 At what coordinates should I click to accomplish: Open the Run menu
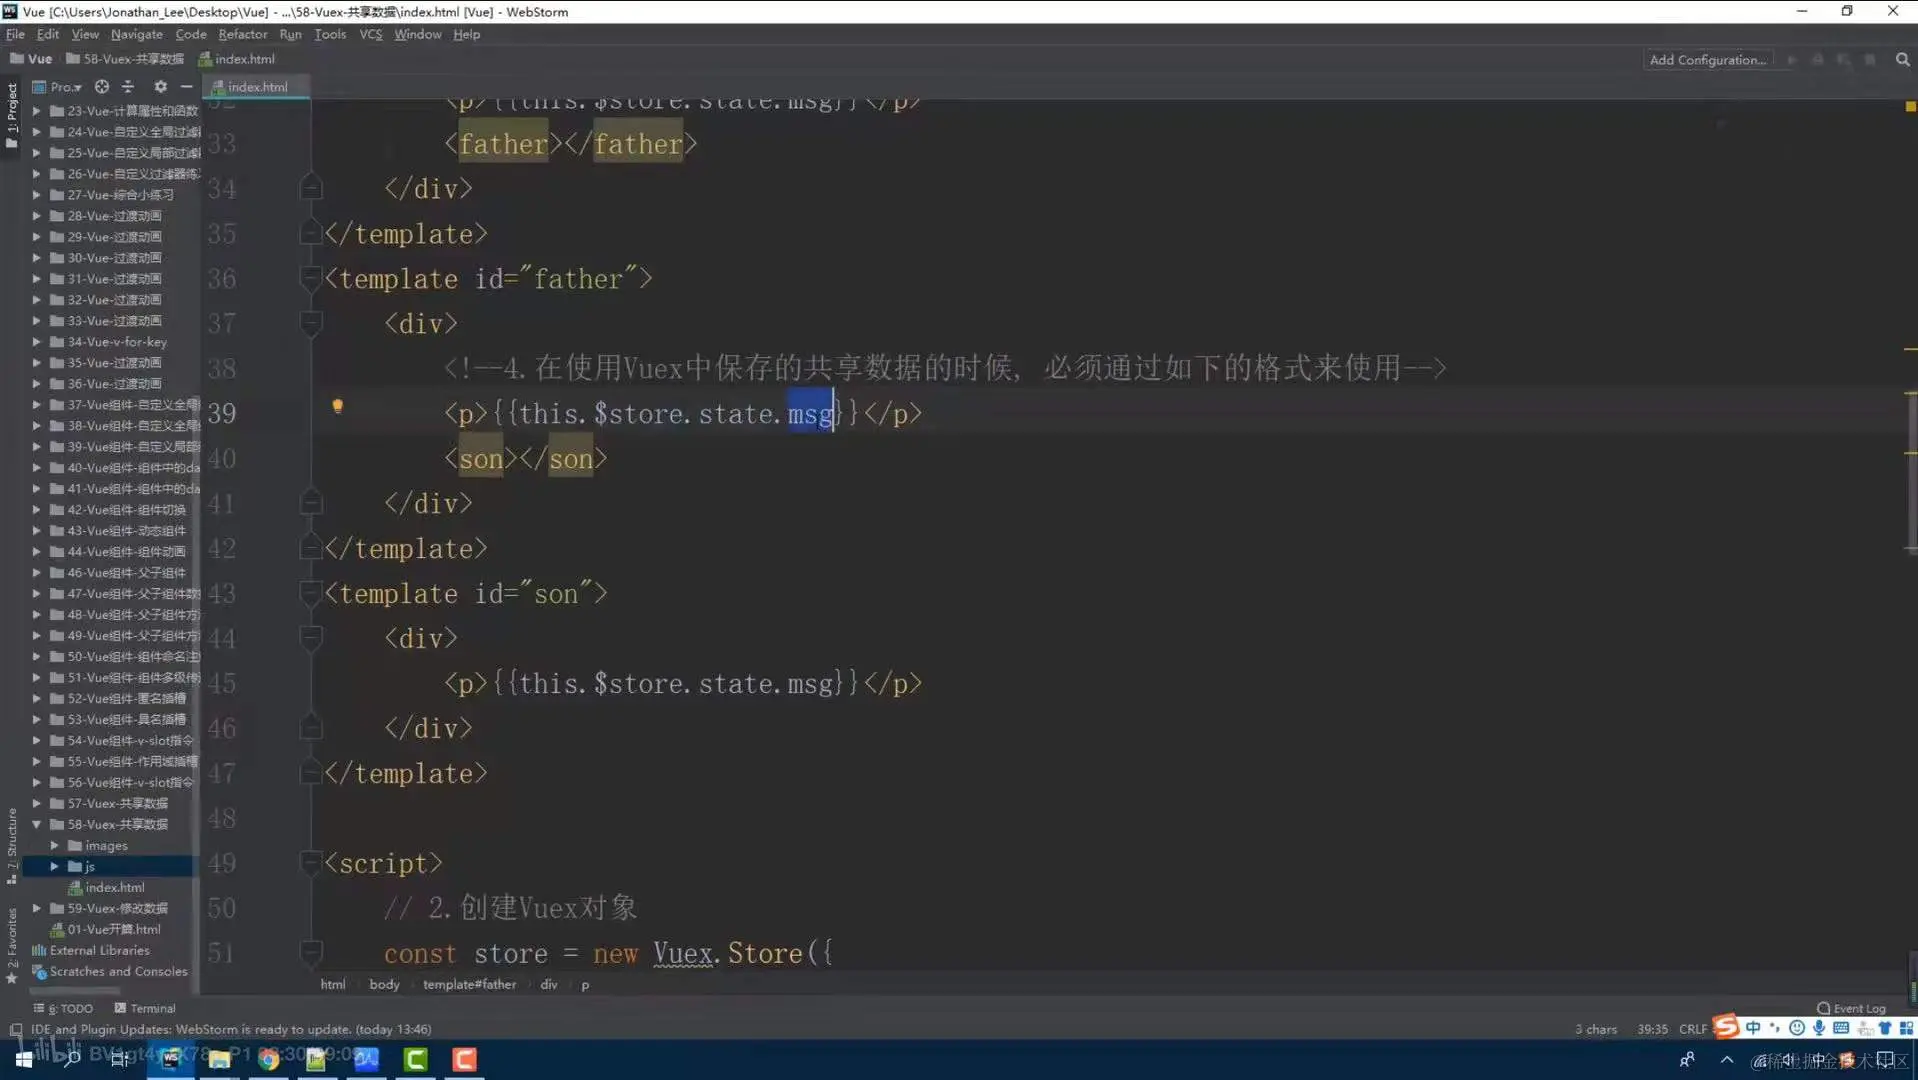[x=290, y=33]
